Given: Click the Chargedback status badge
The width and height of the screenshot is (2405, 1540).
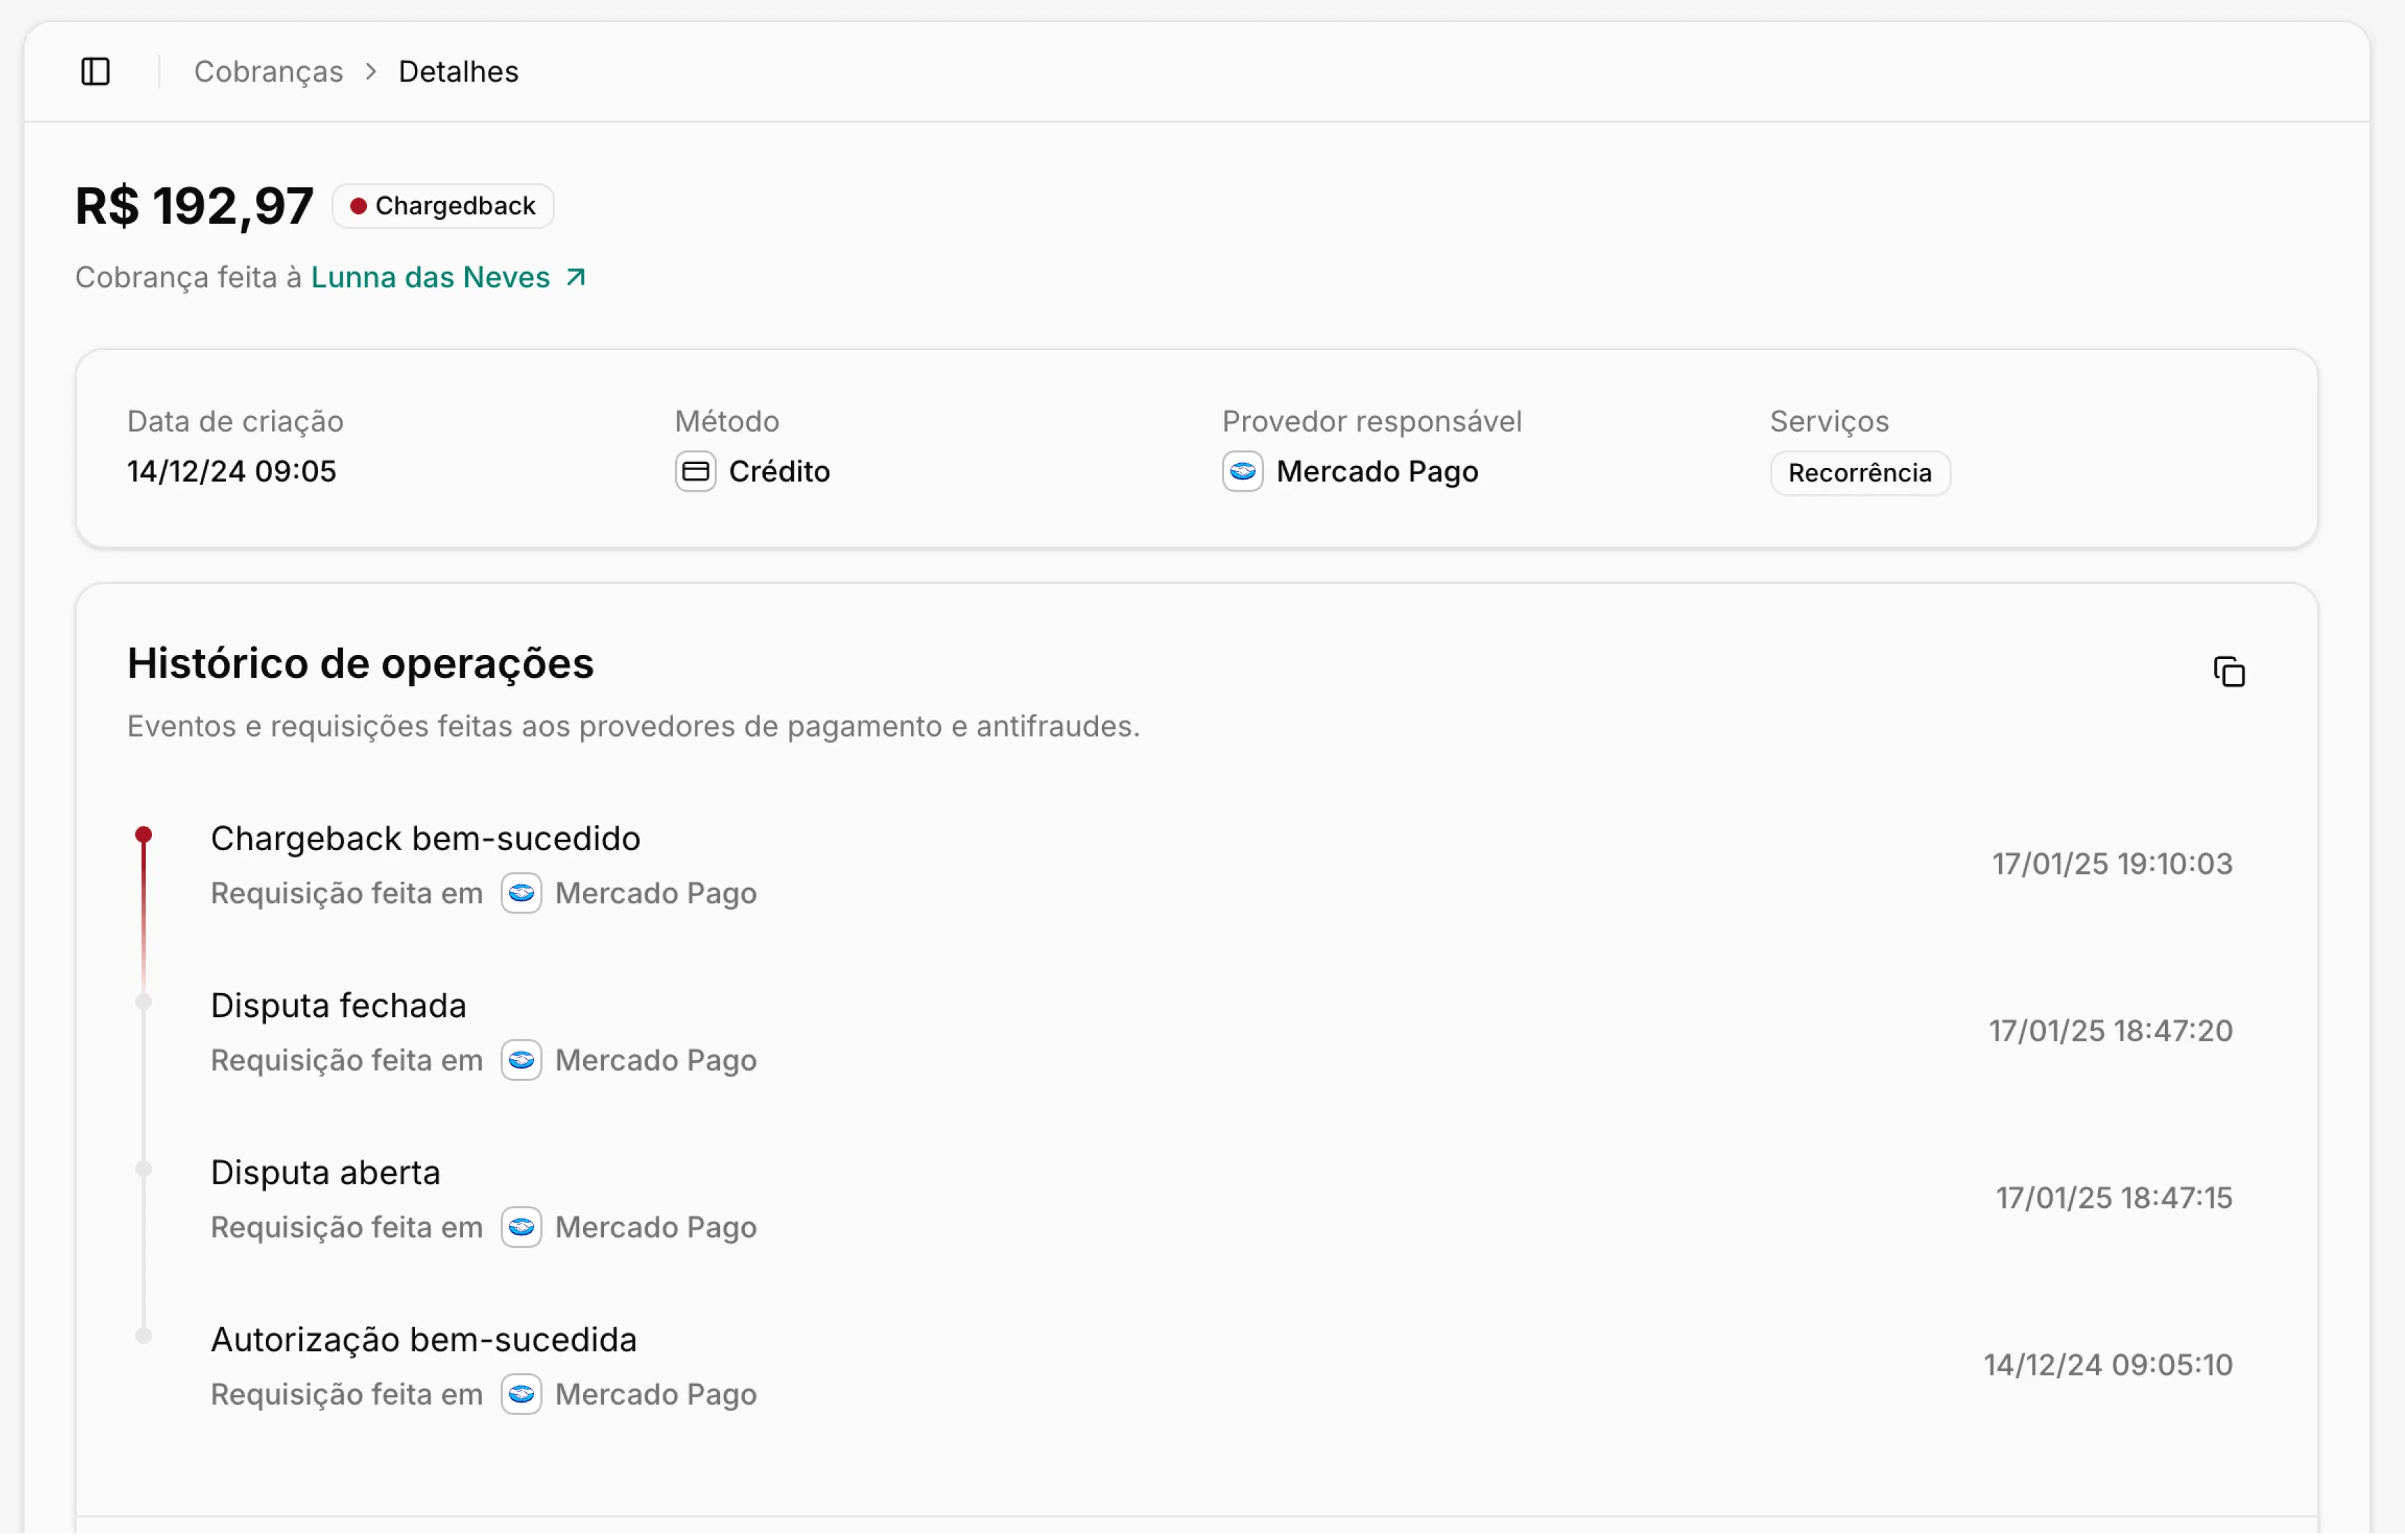Looking at the screenshot, I should [443, 206].
